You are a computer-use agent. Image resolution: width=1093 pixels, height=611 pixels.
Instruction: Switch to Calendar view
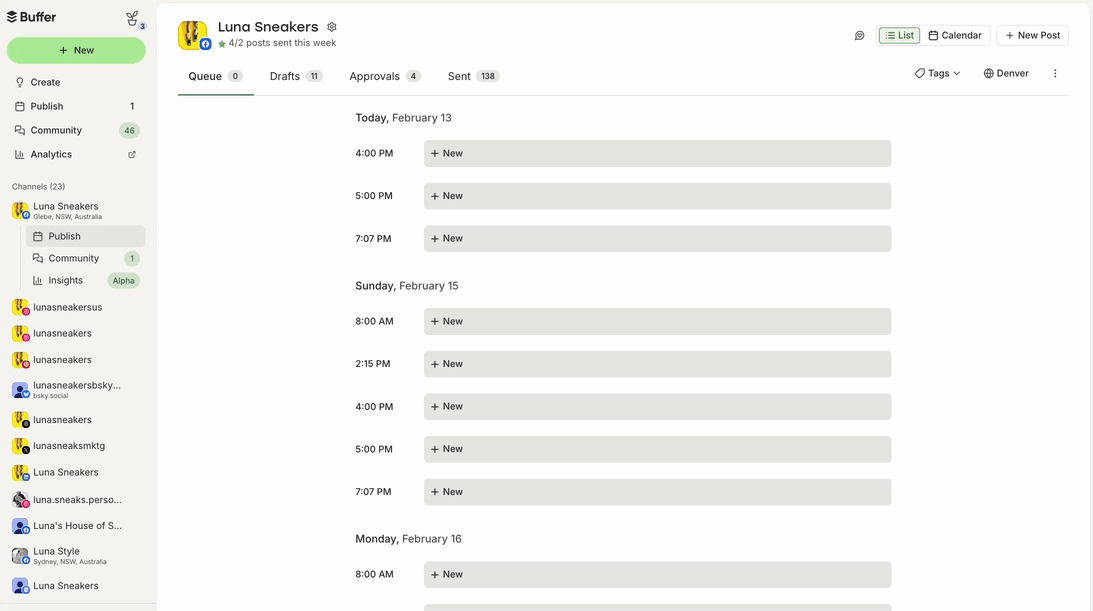[955, 36]
